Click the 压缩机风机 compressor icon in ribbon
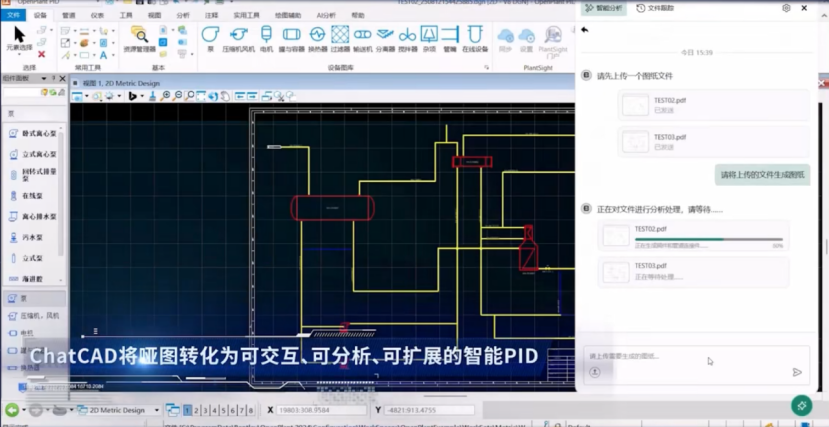Viewport: 829px width, 427px height. tap(238, 37)
